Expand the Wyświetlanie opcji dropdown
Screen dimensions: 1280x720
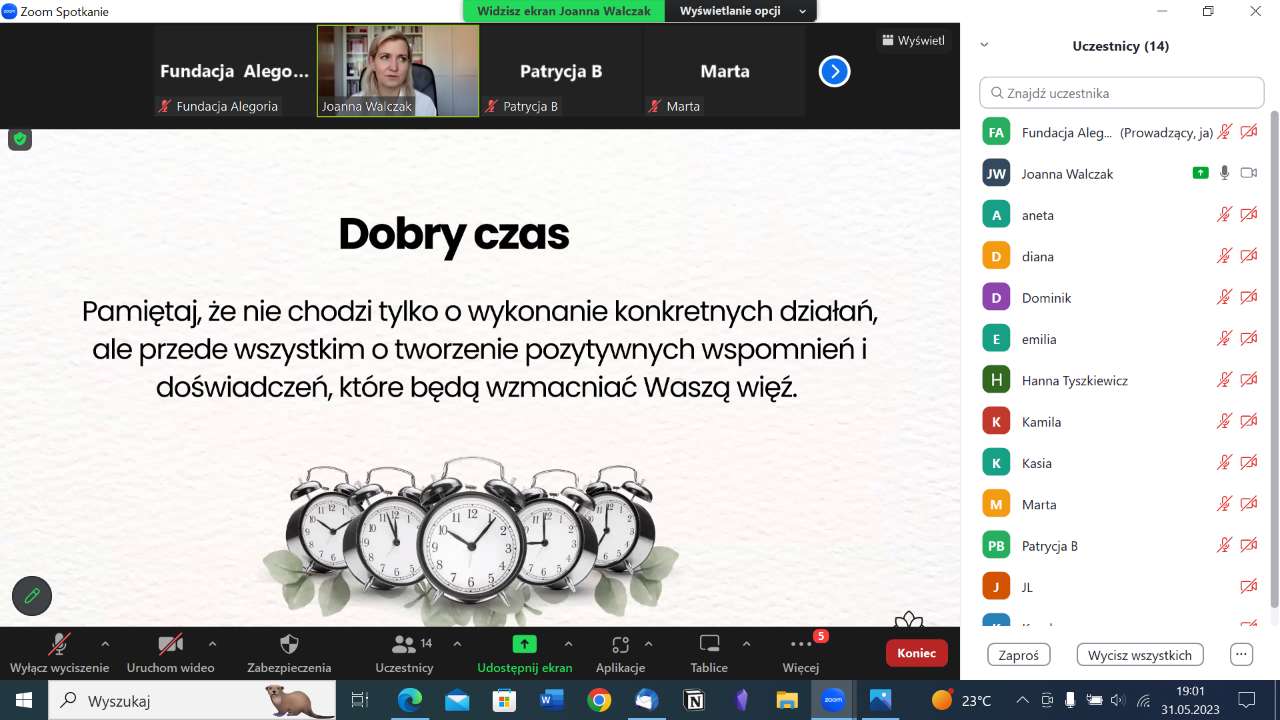(743, 11)
